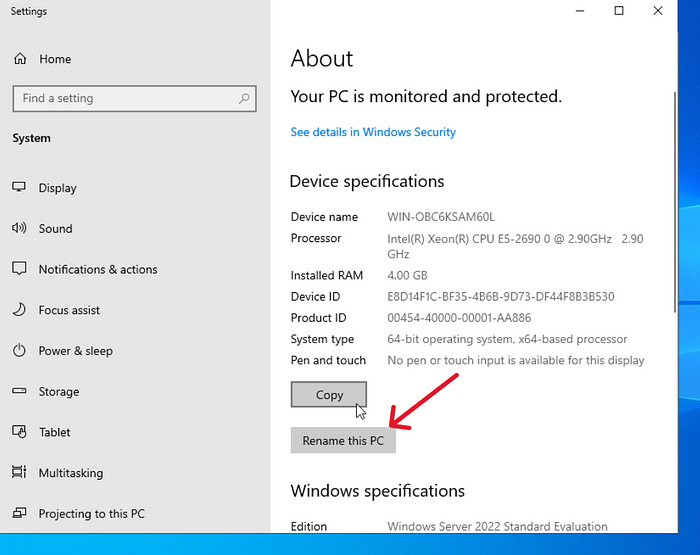Click the Intel Xeon processor value
Viewport: 700px width, 555px height.
point(515,246)
